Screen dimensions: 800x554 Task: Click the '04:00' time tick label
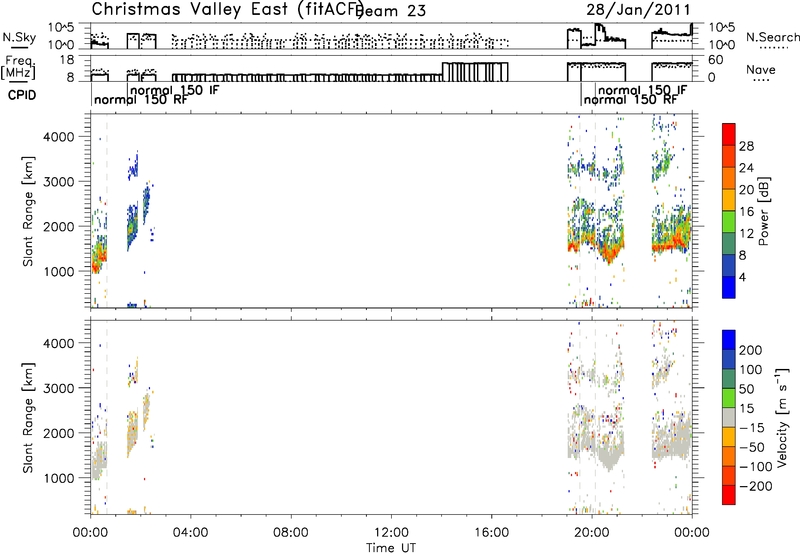tap(190, 533)
